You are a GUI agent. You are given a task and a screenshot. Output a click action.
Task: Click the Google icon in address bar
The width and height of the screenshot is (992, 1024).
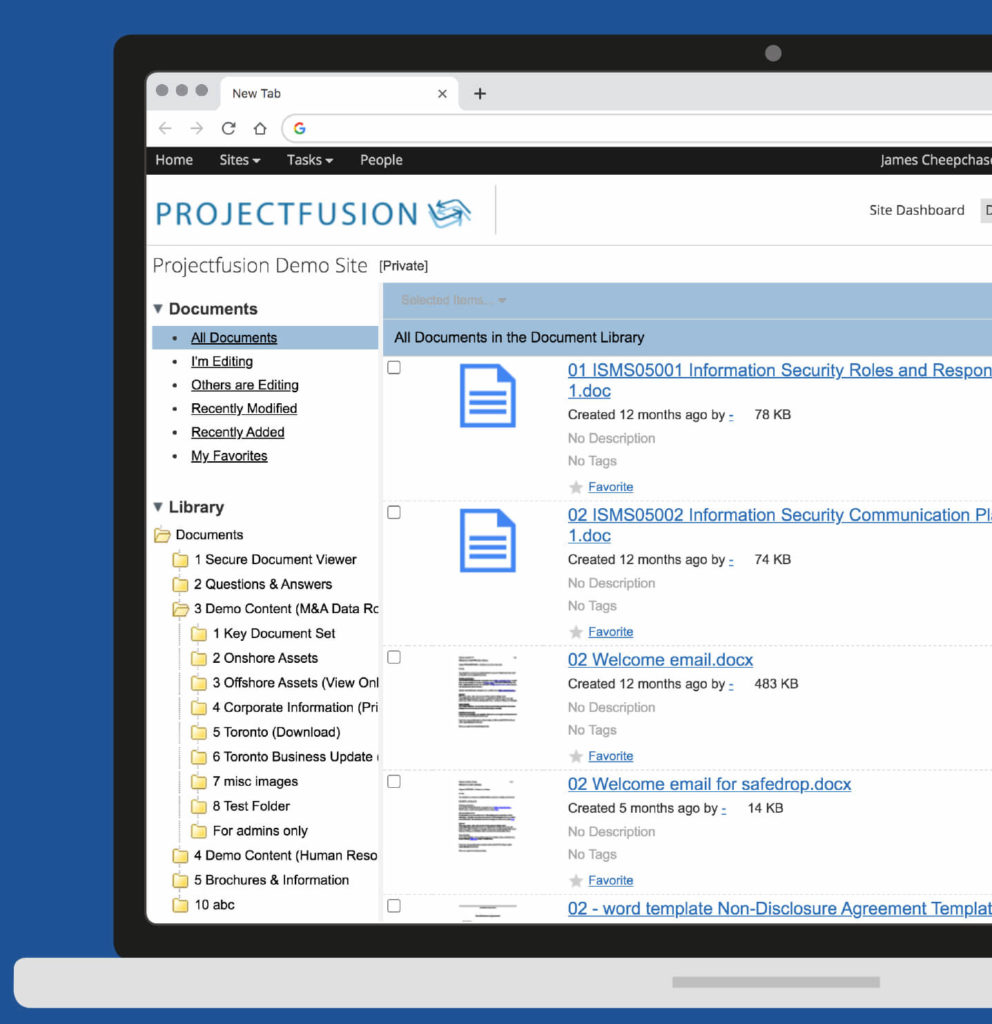300,128
